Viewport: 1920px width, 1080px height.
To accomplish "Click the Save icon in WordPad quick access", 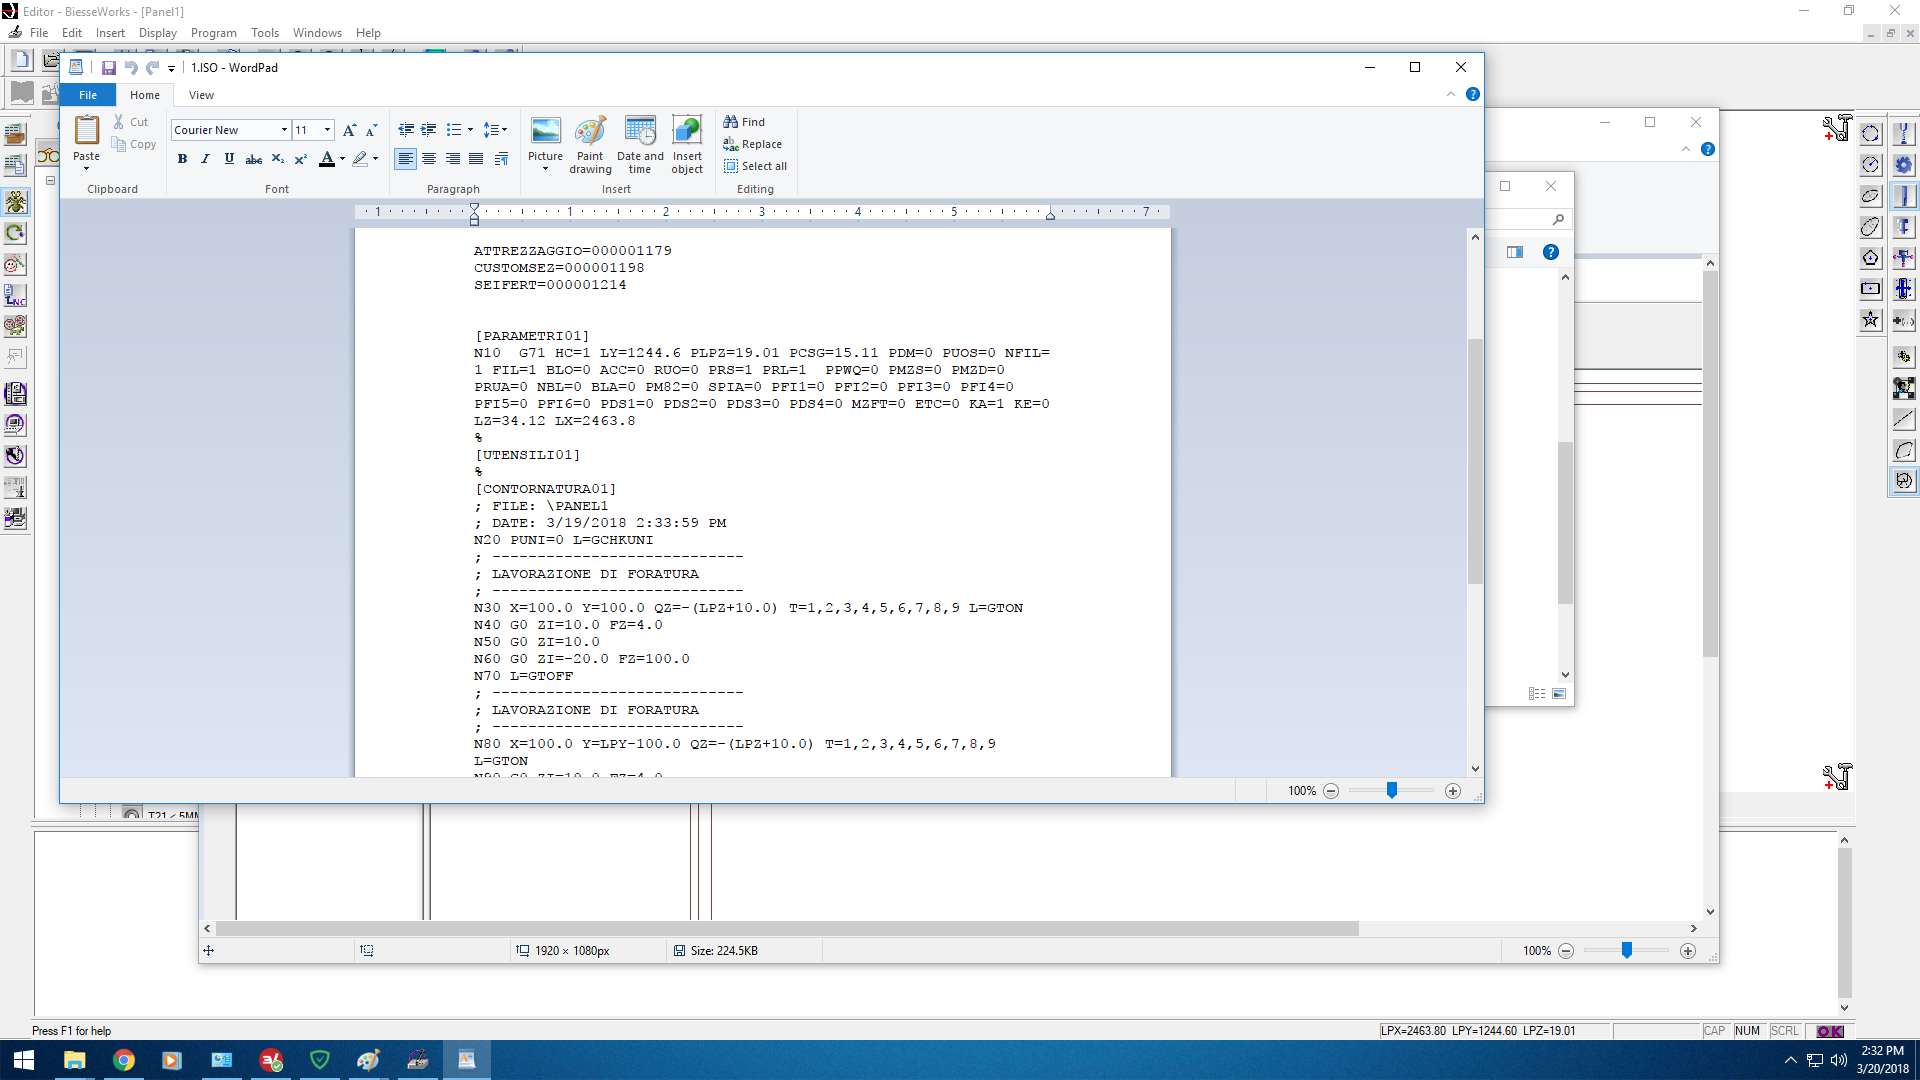I will click(108, 68).
